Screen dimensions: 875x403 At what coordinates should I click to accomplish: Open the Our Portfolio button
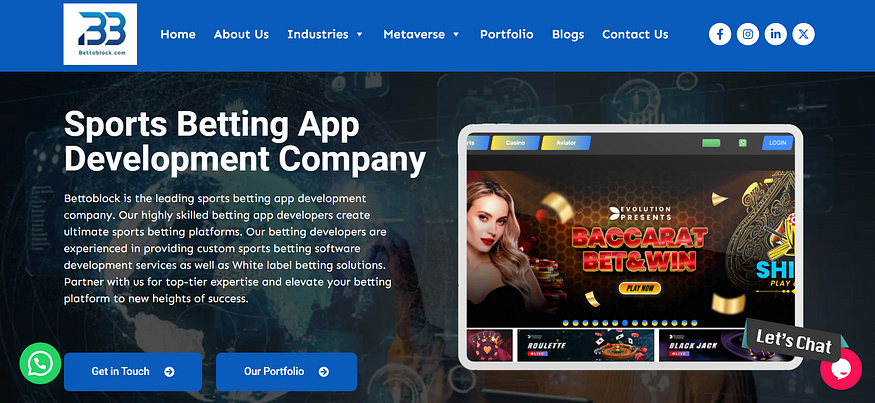(286, 372)
